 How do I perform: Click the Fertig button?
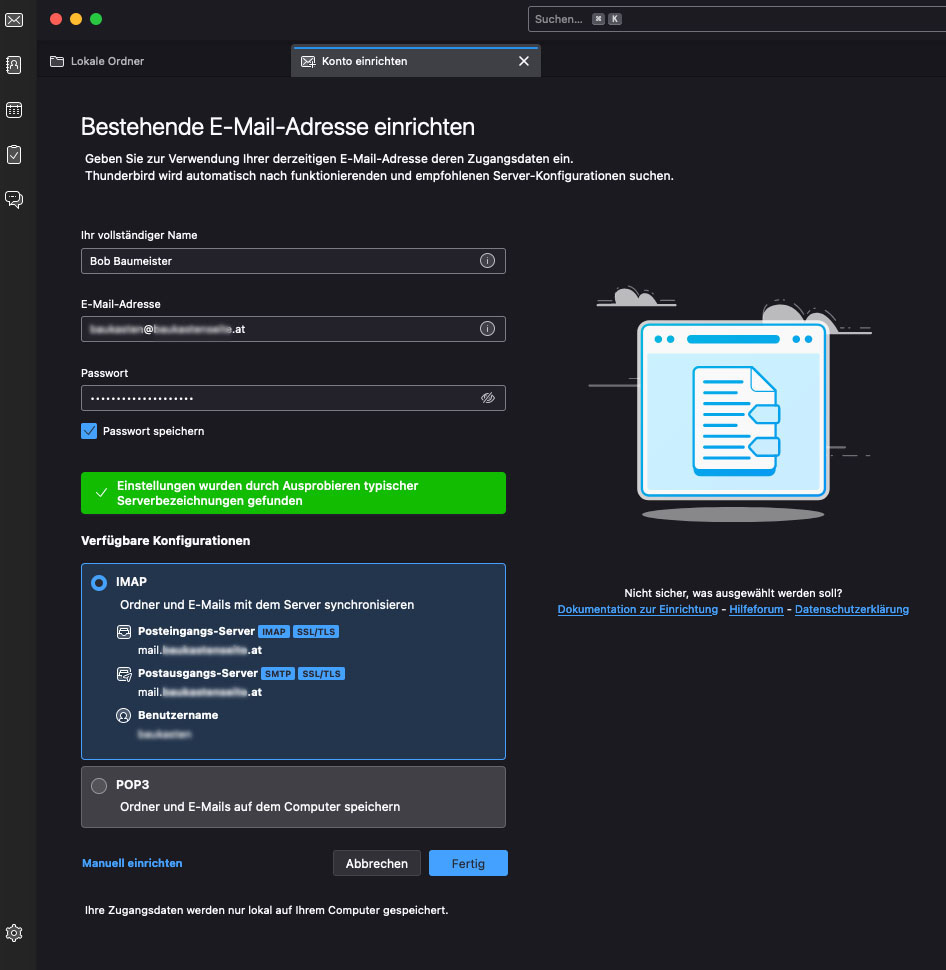pos(468,863)
